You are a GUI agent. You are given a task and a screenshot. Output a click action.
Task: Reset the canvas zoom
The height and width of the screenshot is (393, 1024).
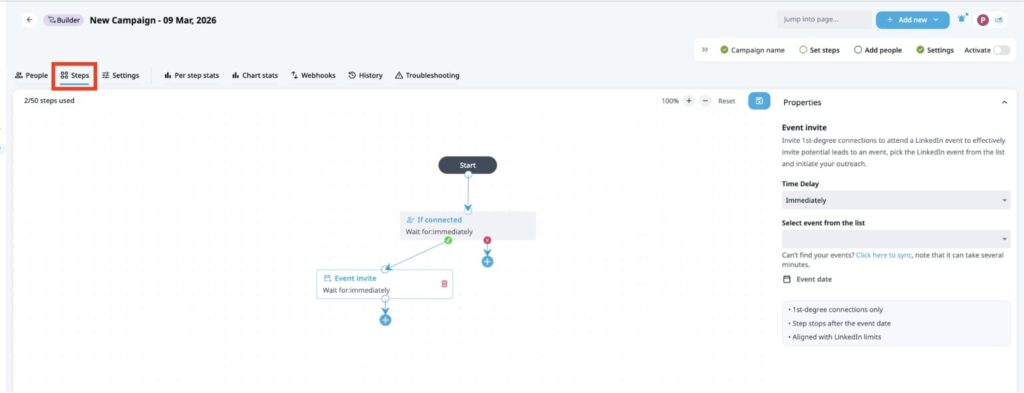pos(727,101)
